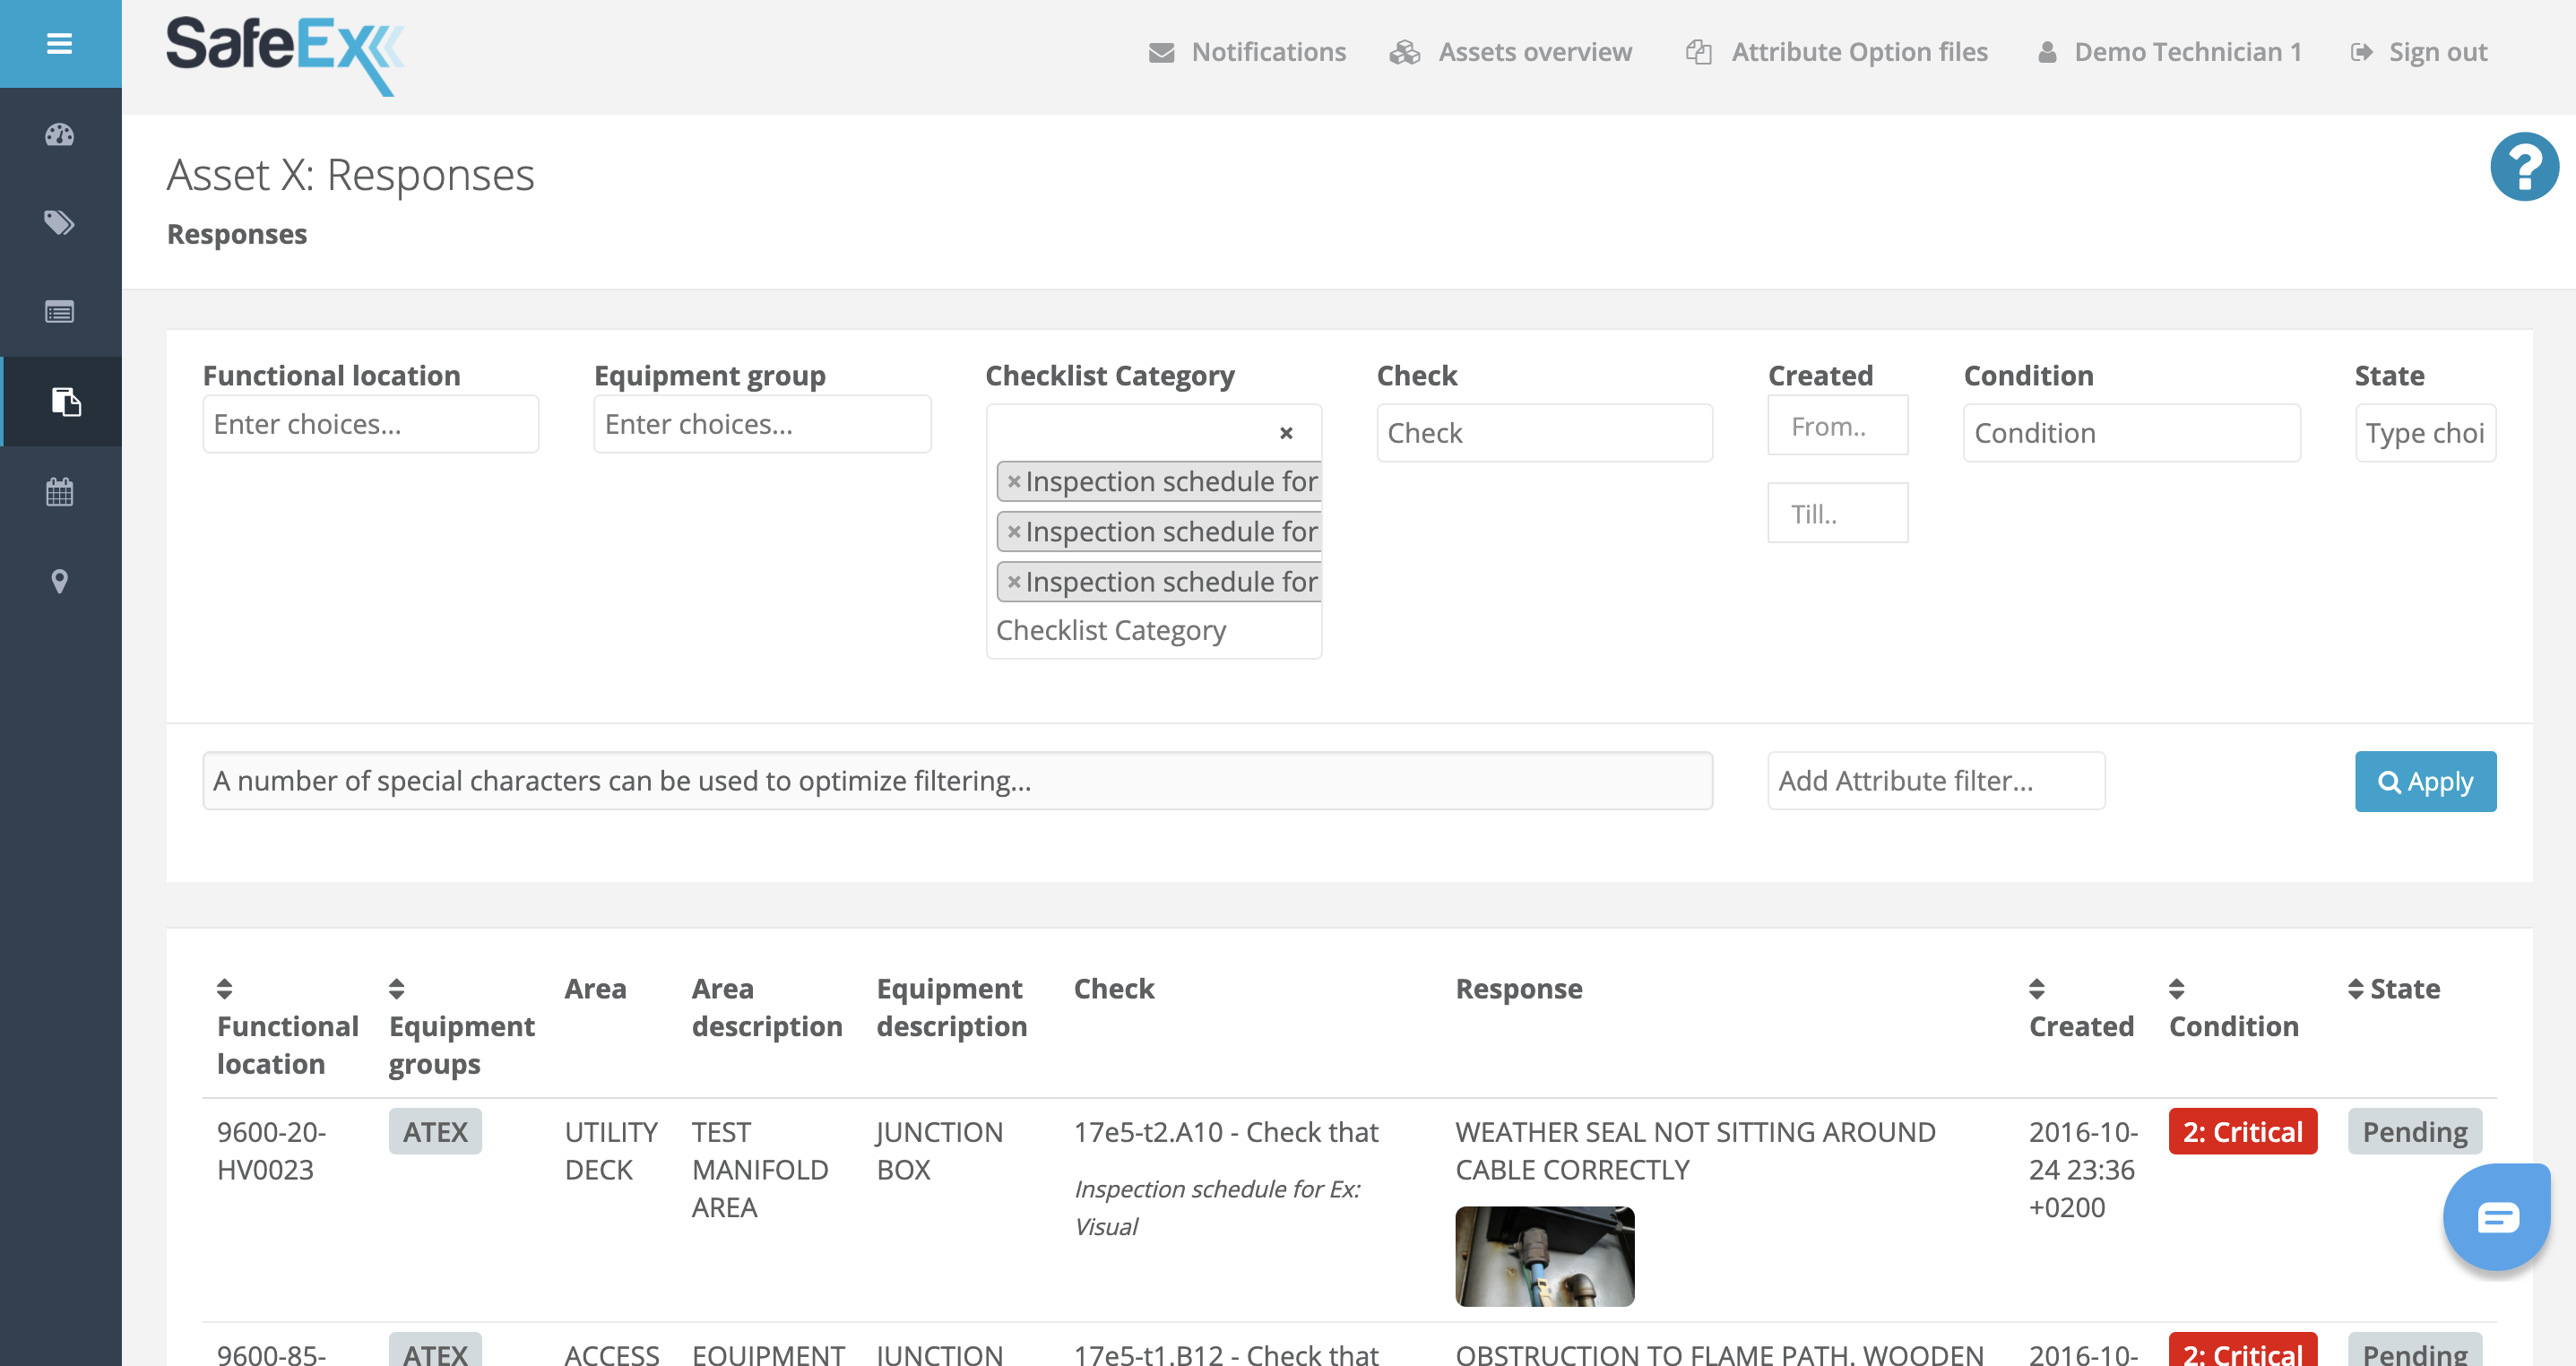Clear all Checklist Category selections
The height and width of the screenshot is (1366, 2576).
1286,433
